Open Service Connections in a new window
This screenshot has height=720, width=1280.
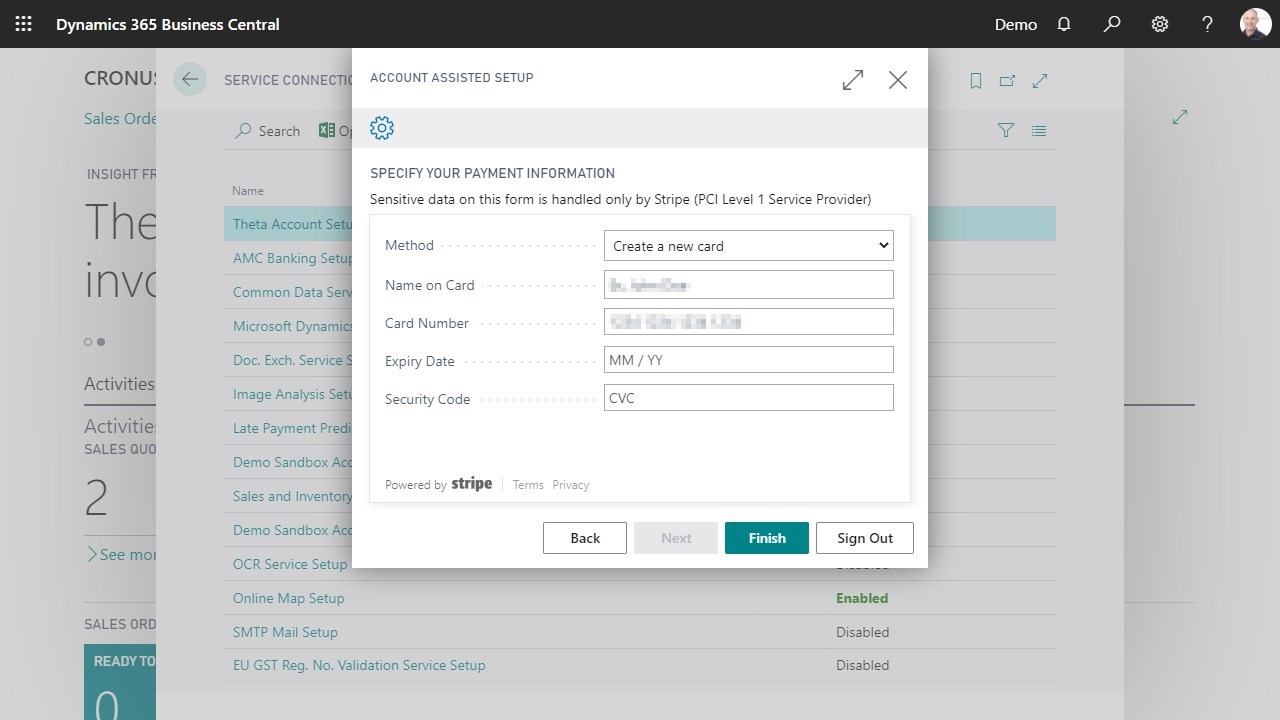tap(1008, 81)
